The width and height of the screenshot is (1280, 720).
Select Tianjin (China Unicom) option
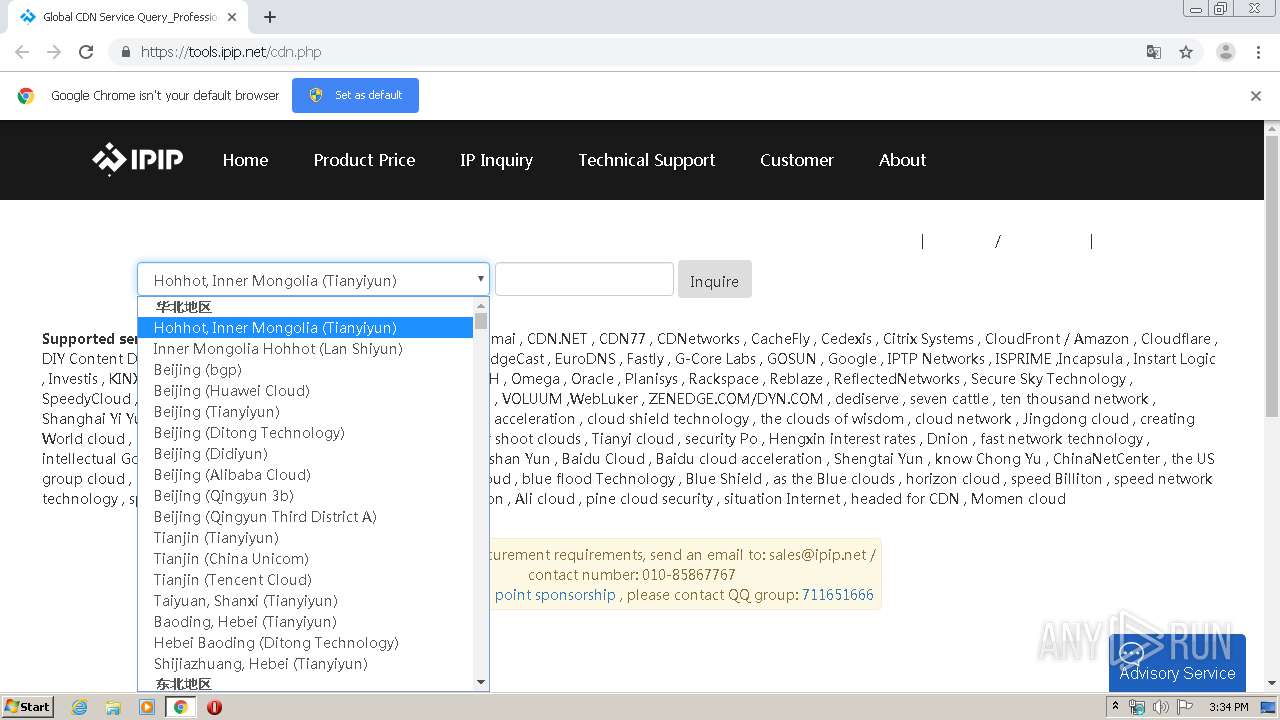(305, 558)
